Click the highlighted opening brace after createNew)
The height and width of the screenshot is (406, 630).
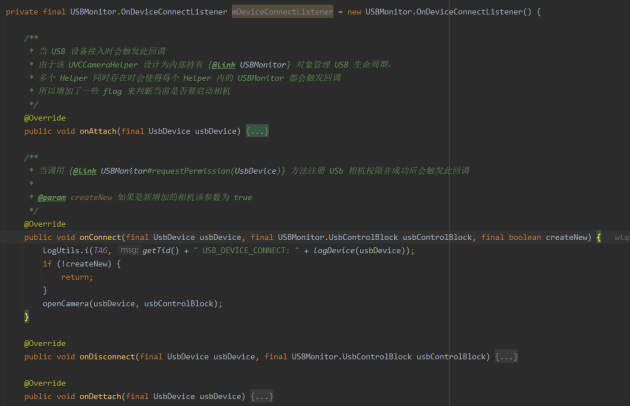coord(599,237)
